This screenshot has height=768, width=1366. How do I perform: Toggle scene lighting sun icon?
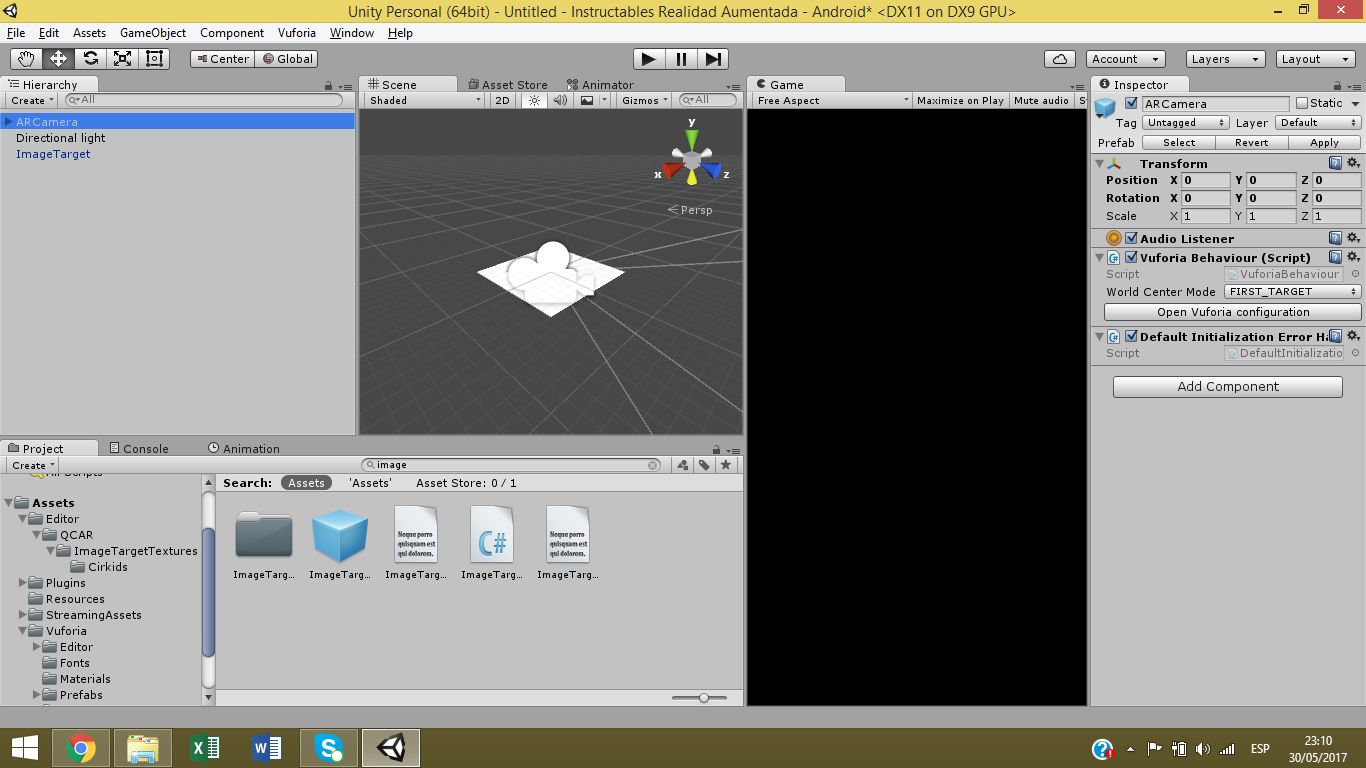tap(534, 100)
